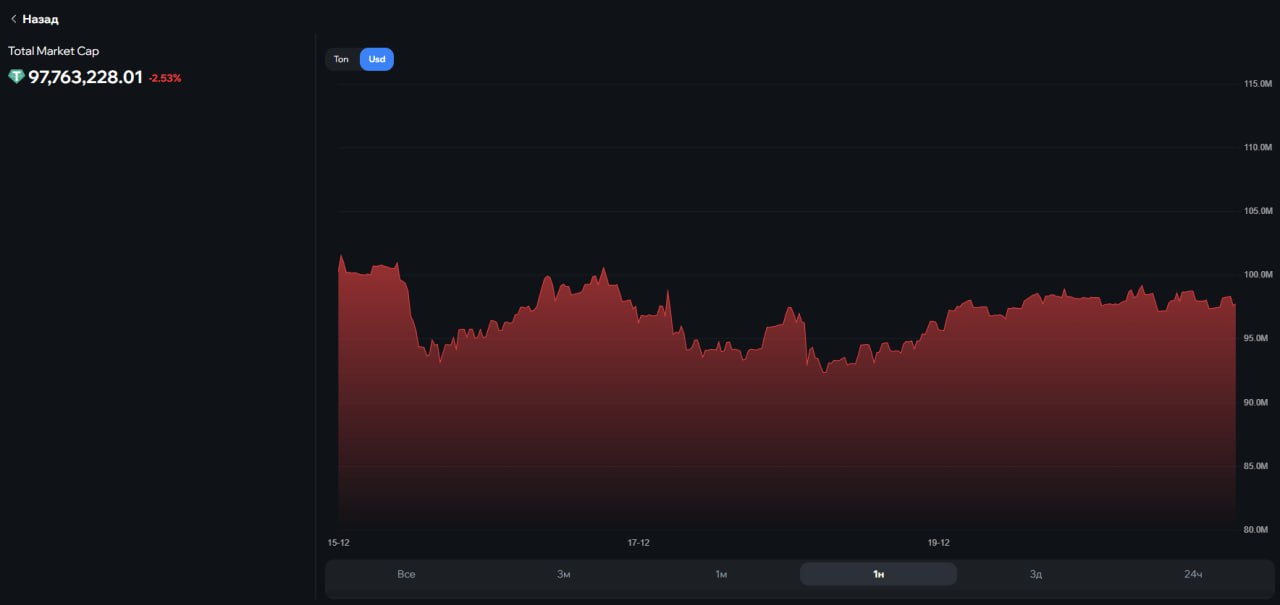1280x605 pixels.
Task: Show all-time range with Все
Action: pyautogui.click(x=405, y=574)
